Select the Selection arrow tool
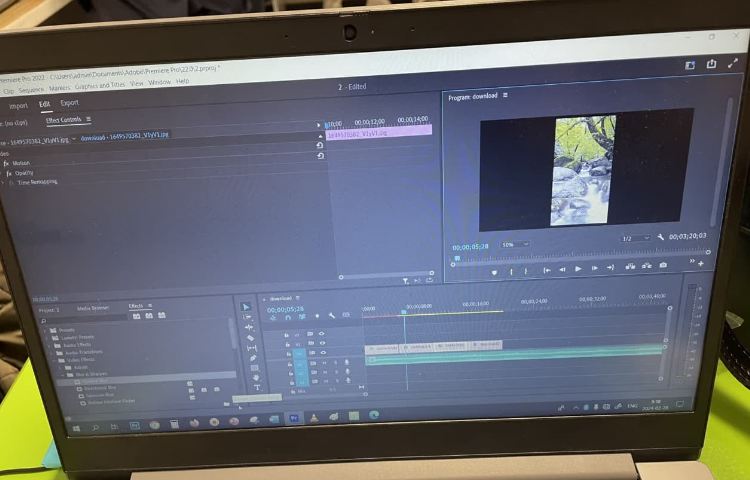 pos(247,307)
